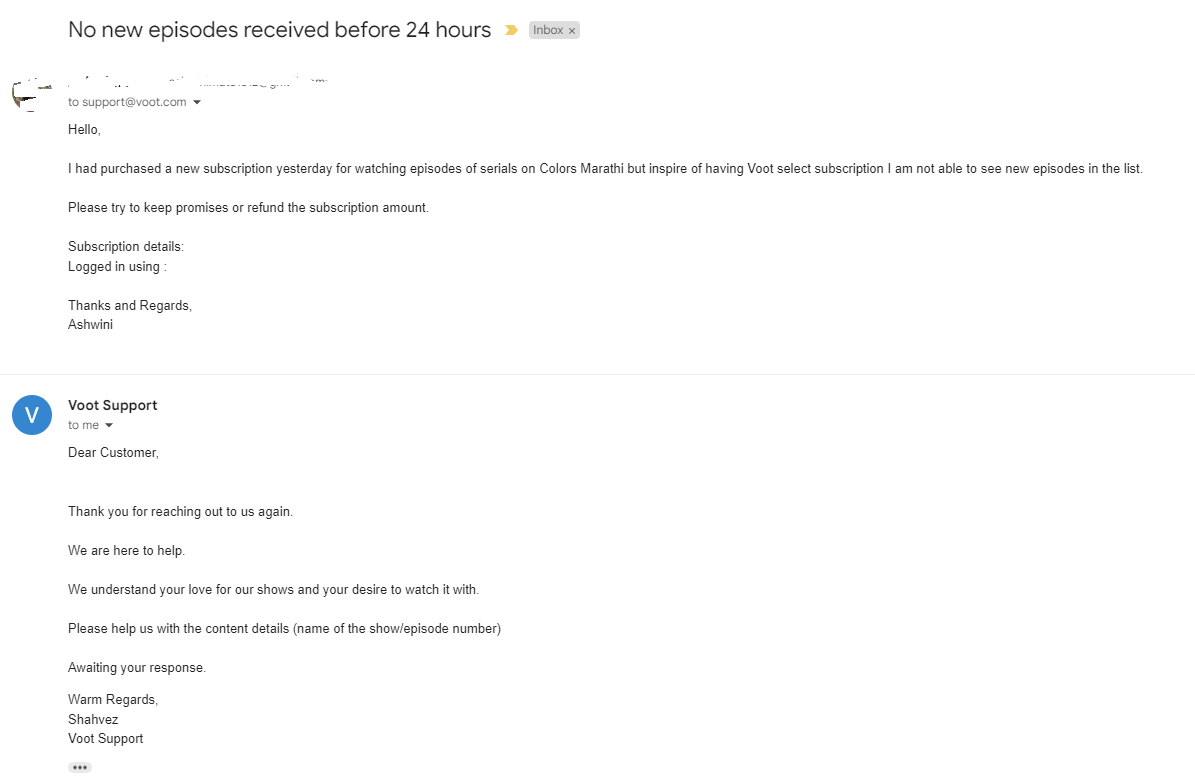Remove the Inbox label with its x
The height and width of the screenshot is (778, 1195).
click(572, 31)
